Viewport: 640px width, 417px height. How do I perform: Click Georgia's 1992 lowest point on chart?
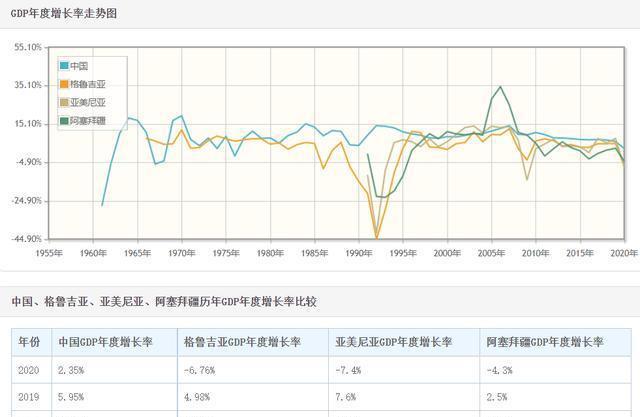pos(376,238)
